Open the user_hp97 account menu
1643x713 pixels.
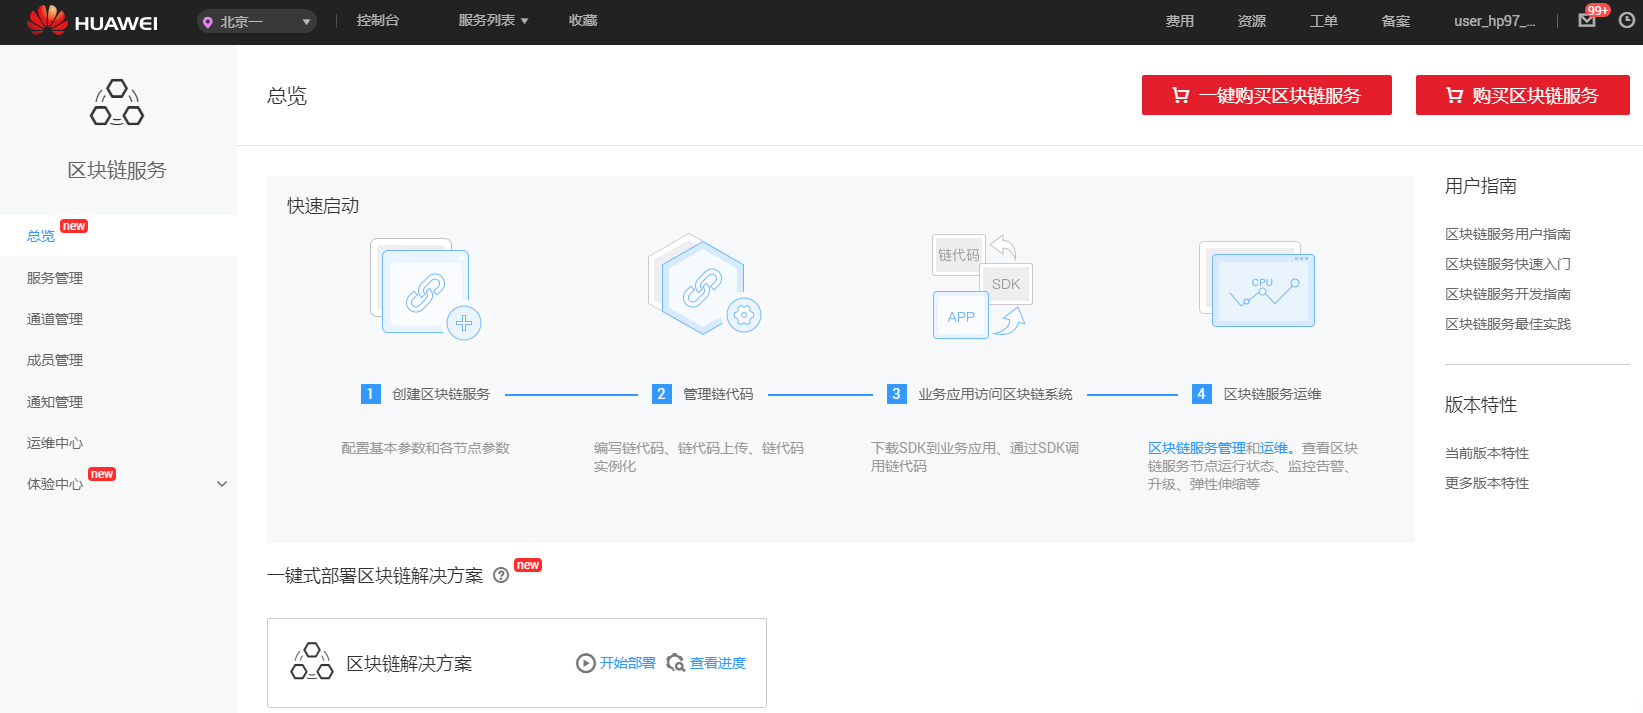[1494, 21]
